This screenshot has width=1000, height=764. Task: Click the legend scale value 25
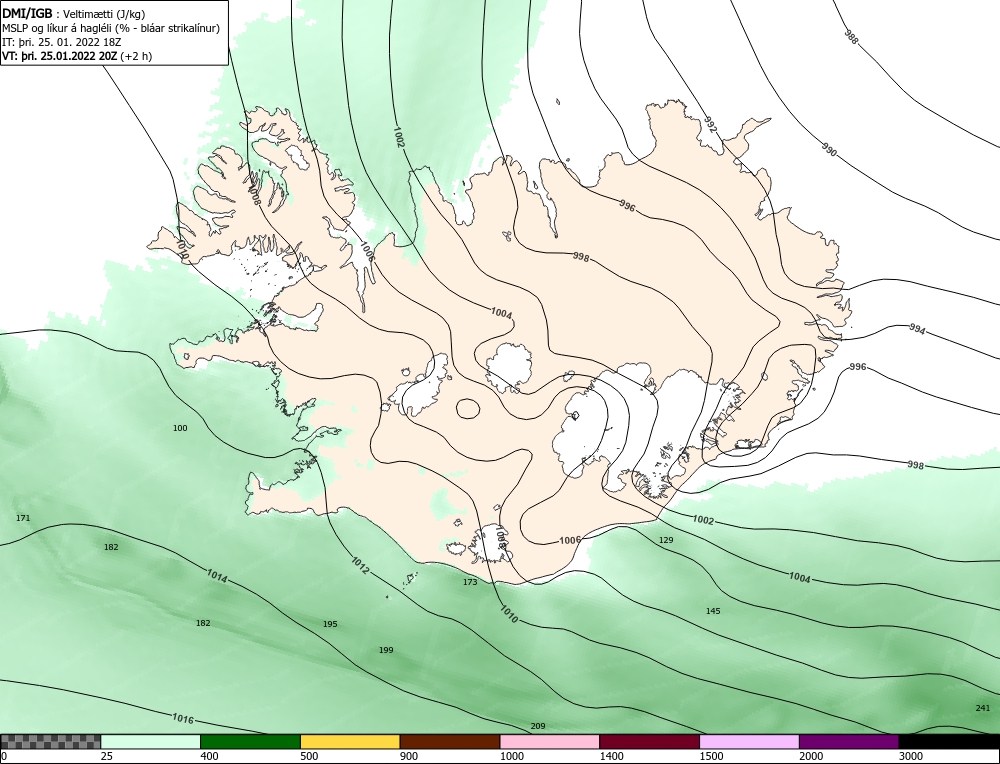pos(107,756)
